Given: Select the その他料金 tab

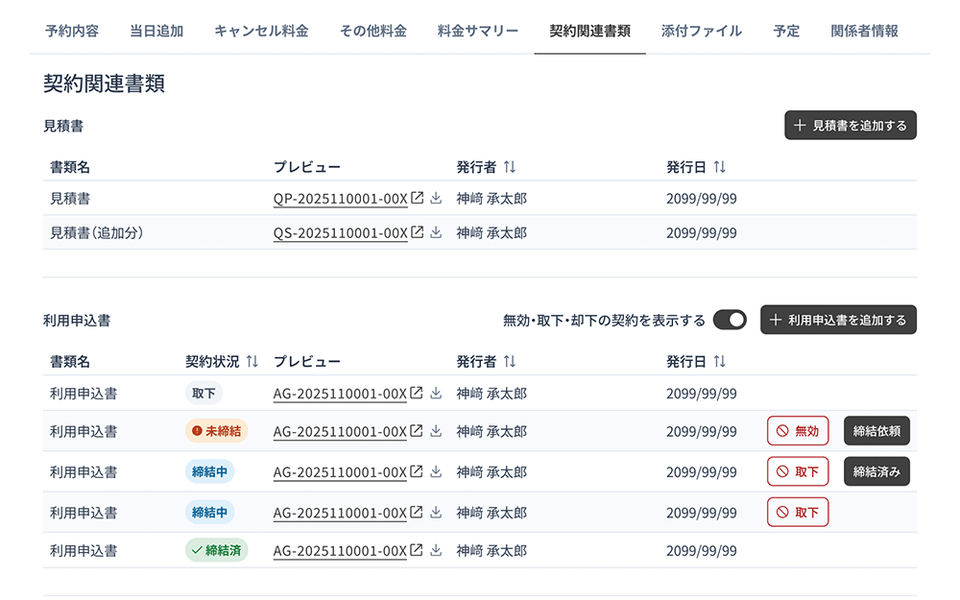Looking at the screenshot, I should pyautogui.click(x=373, y=31).
